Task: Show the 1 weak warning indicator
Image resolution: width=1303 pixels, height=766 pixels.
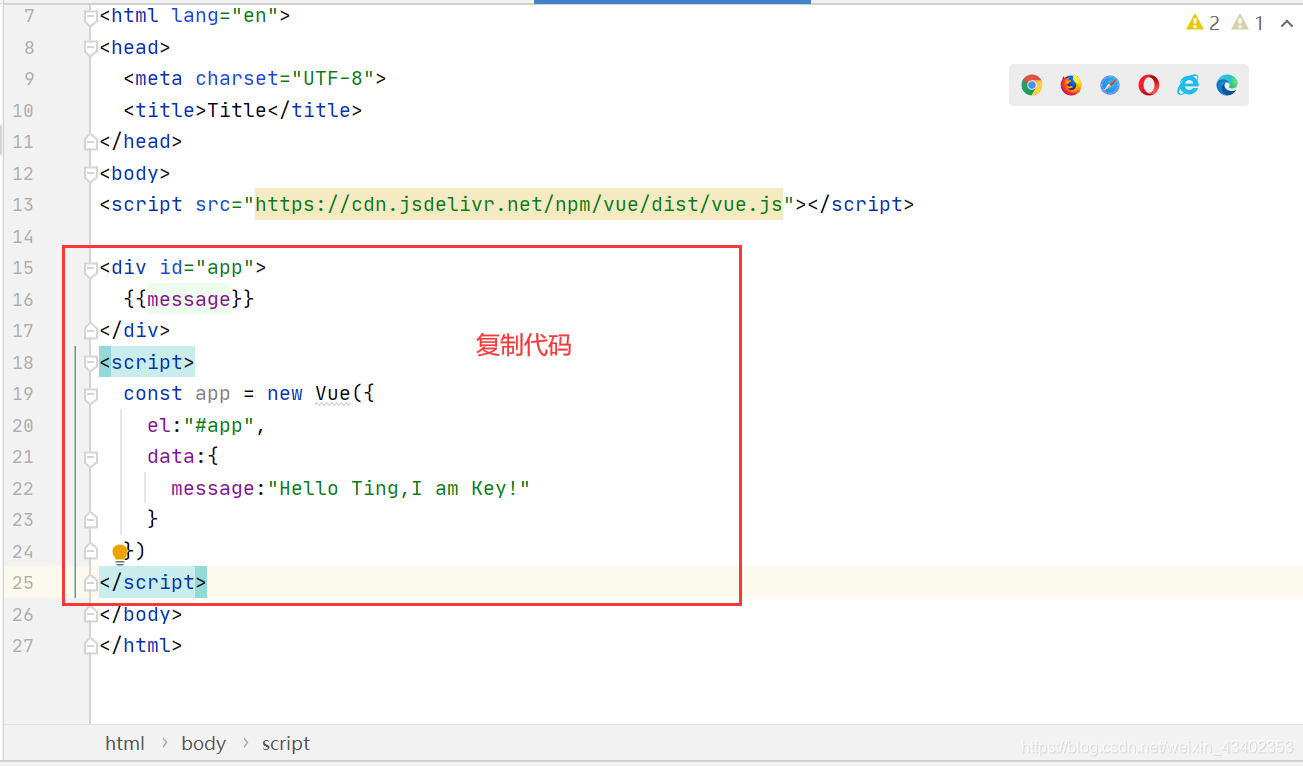Action: point(1248,23)
